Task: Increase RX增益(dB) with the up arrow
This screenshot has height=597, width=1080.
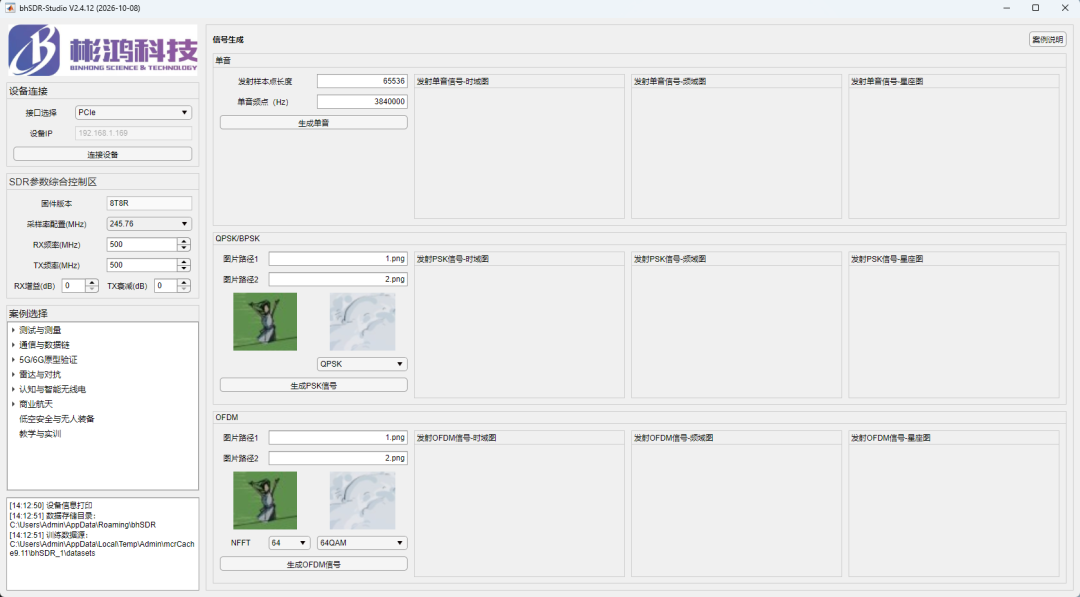Action: click(x=92, y=282)
